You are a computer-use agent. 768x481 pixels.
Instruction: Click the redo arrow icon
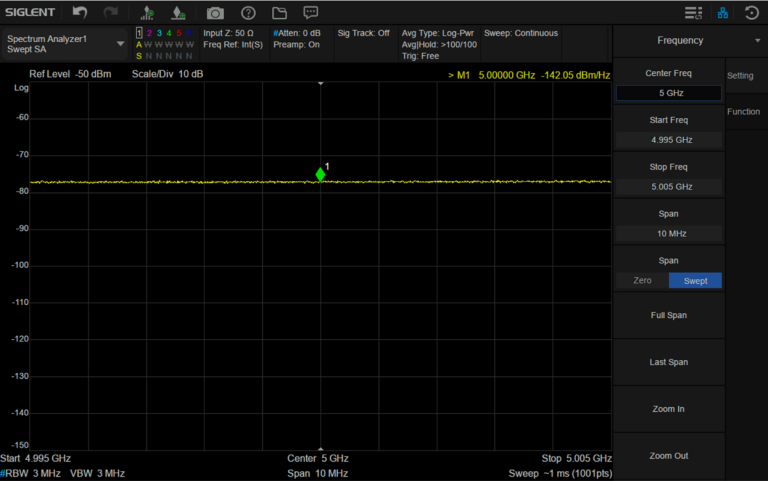pyautogui.click(x=110, y=13)
